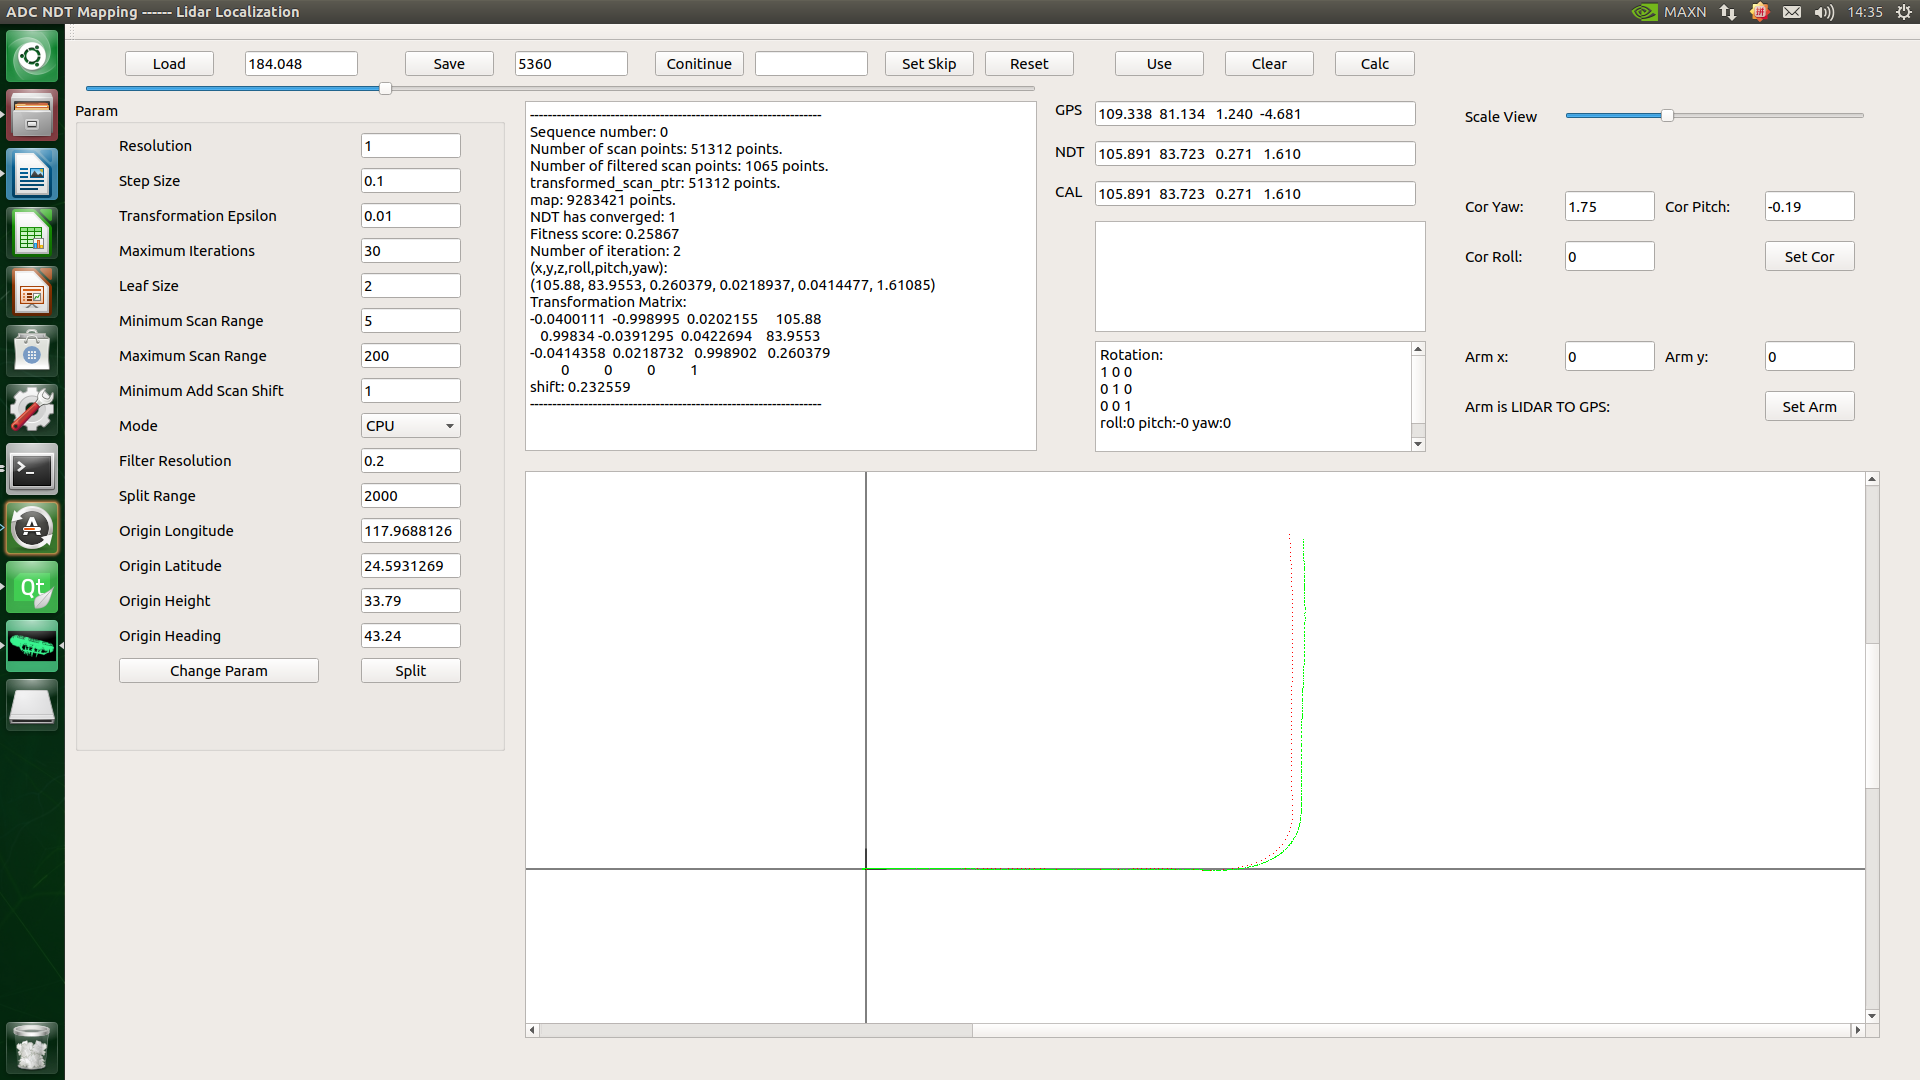Viewport: 1920px width, 1080px height.
Task: Click the Change Param button
Action: tap(218, 671)
